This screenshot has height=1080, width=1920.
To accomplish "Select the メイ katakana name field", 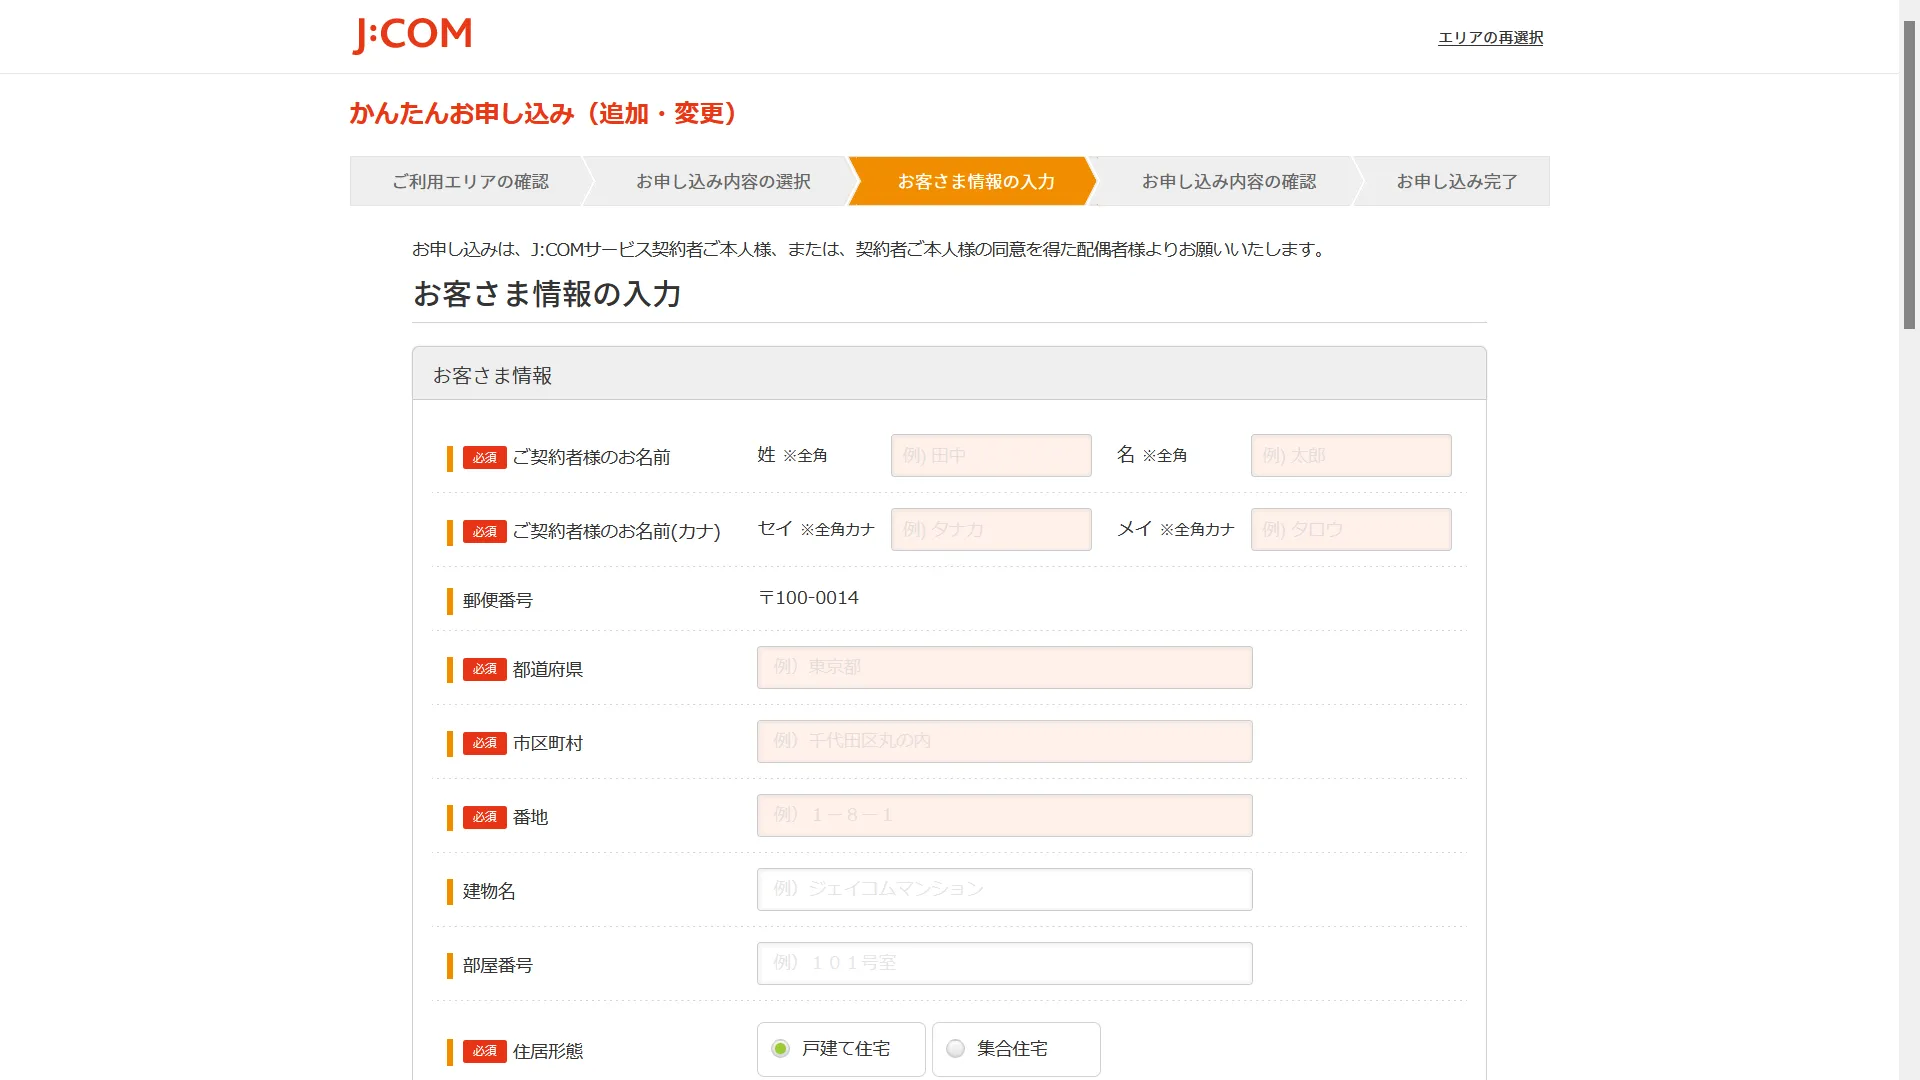I will [1350, 529].
